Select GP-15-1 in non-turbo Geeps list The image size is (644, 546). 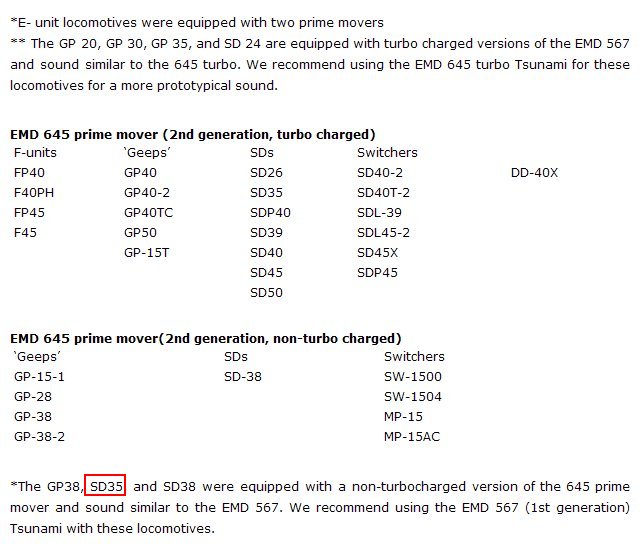pyautogui.click(x=39, y=377)
